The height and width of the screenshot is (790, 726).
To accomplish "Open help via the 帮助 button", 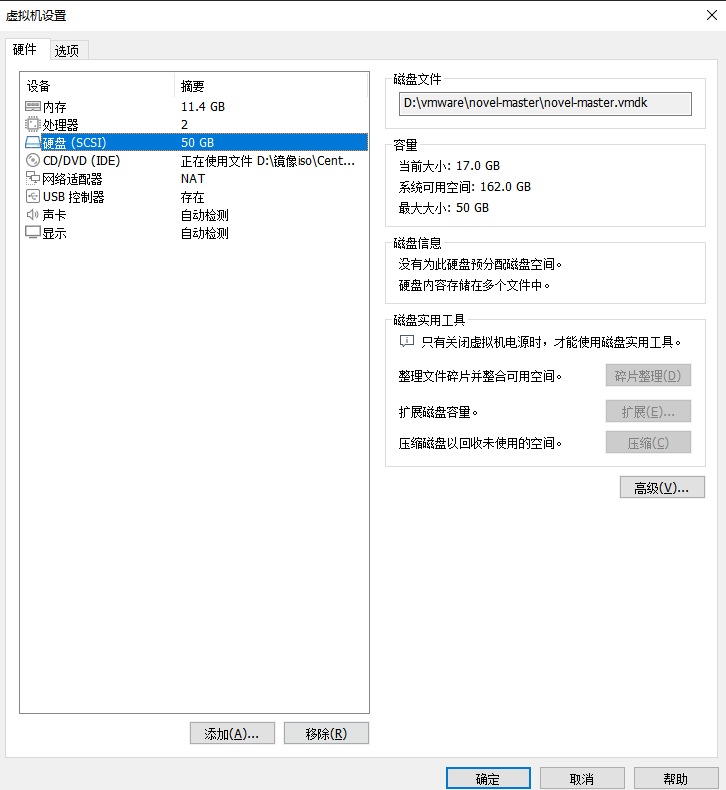I will pos(676,779).
